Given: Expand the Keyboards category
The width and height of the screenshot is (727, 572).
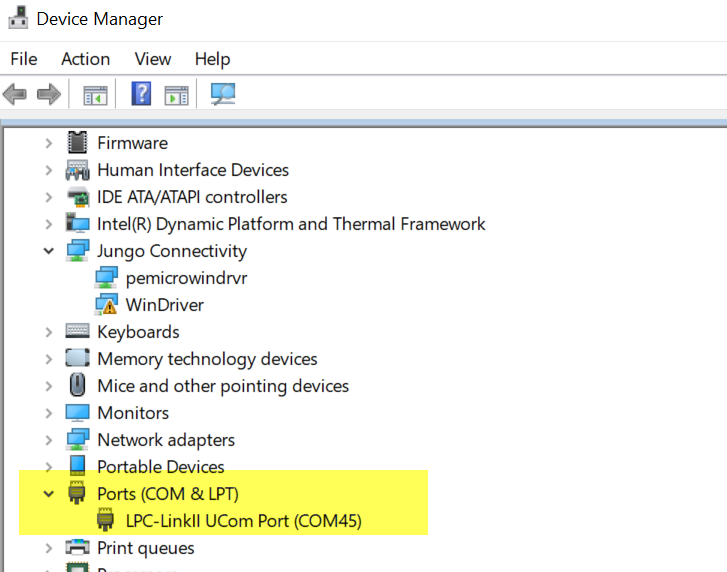Looking at the screenshot, I should [48, 332].
